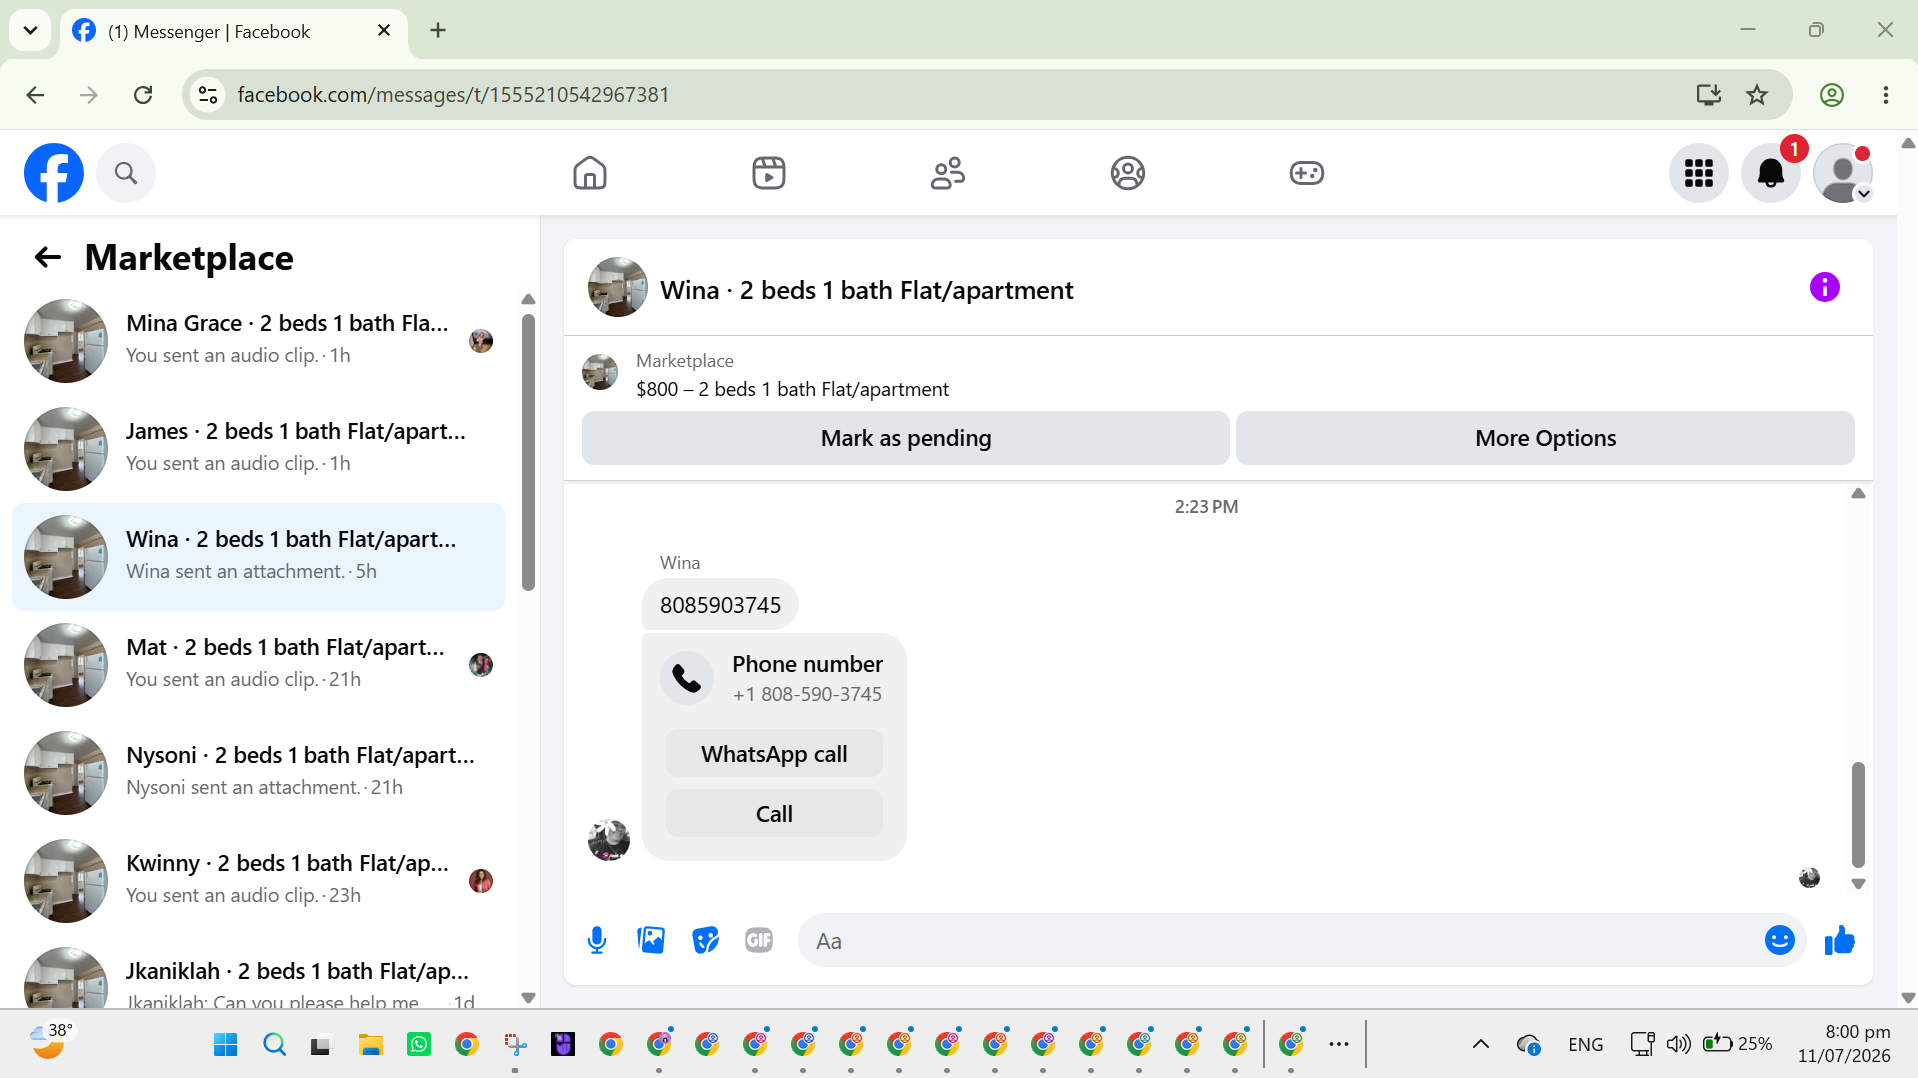Open the $800 flat/apartment listing link
Screen dimensions: 1918x1078
(792, 389)
